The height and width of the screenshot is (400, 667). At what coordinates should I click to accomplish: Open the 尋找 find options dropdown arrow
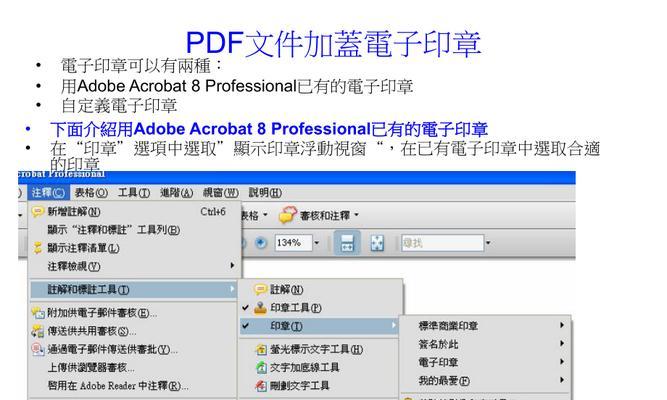(488, 243)
